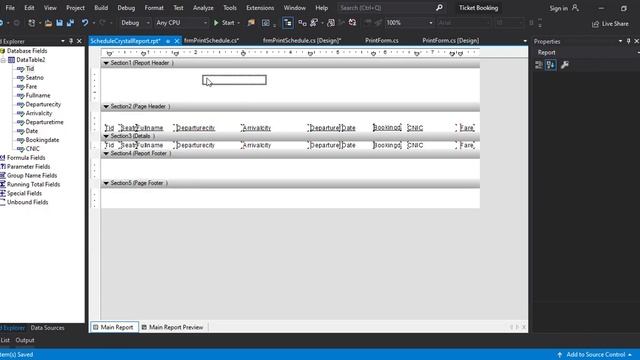640x360 pixels.
Task: Collapse Section4 (Report Footer)
Action: tap(106, 153)
